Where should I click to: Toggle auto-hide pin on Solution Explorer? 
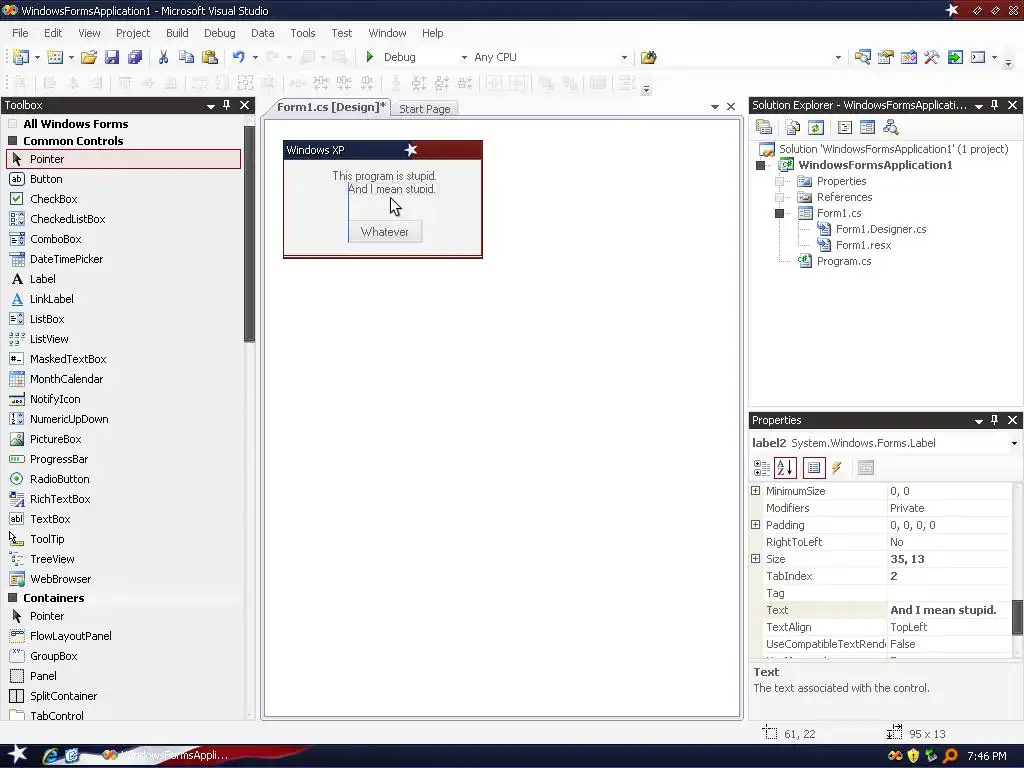(x=995, y=104)
